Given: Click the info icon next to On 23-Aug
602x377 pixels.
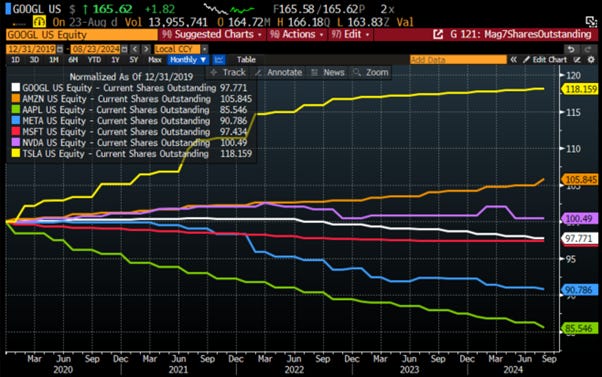Looking at the screenshot, I should click(x=39, y=21).
